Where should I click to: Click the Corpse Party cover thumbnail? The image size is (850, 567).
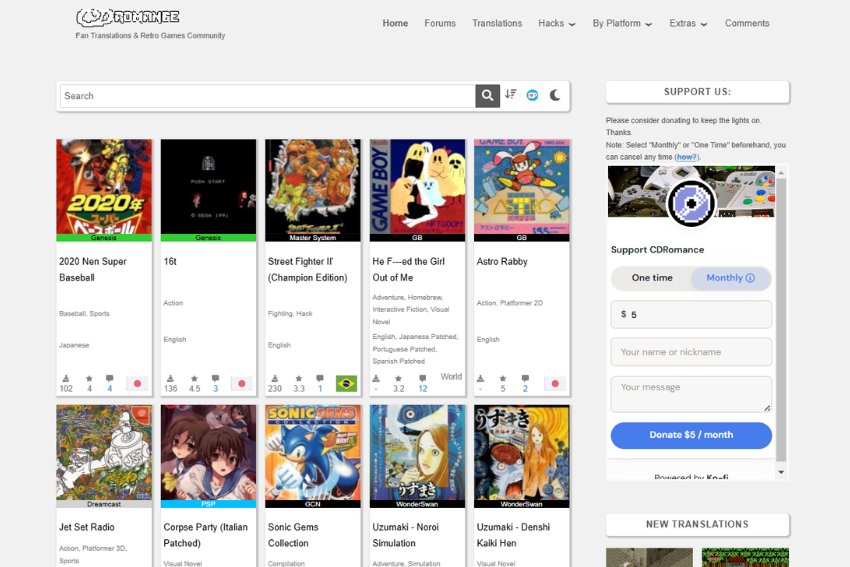coord(208,453)
